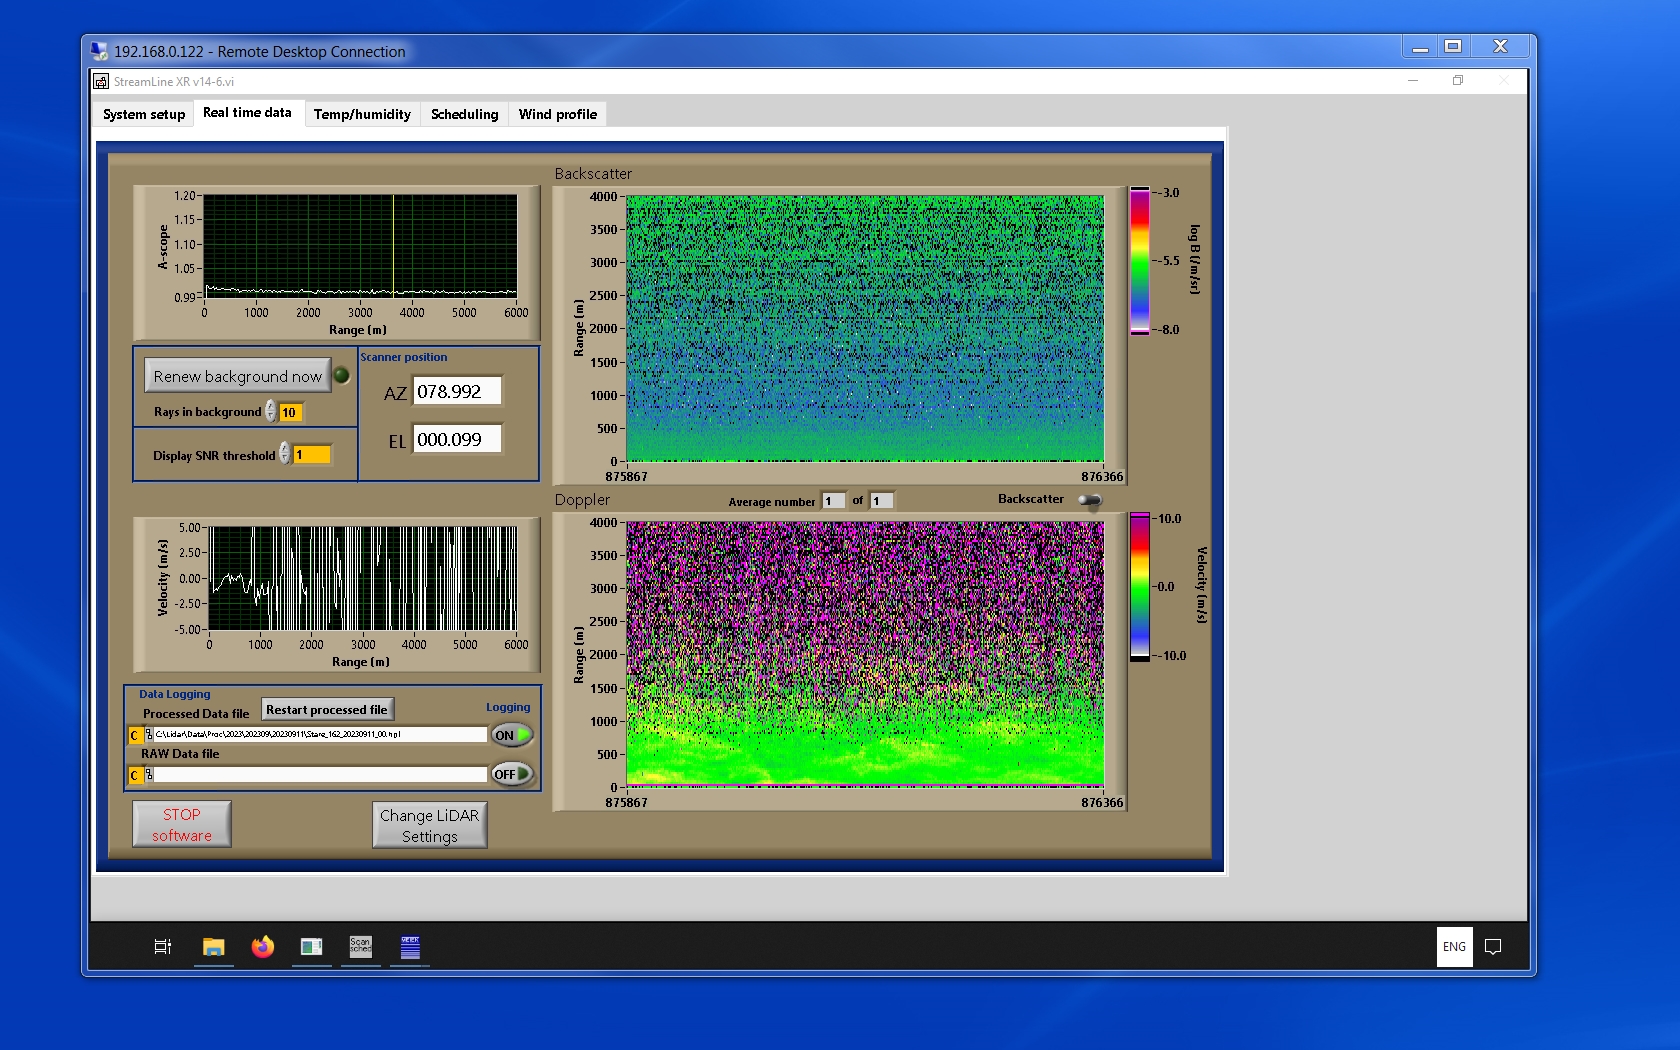The height and width of the screenshot is (1050, 1680).
Task: Open Firefox from the taskbar
Action: (262, 946)
